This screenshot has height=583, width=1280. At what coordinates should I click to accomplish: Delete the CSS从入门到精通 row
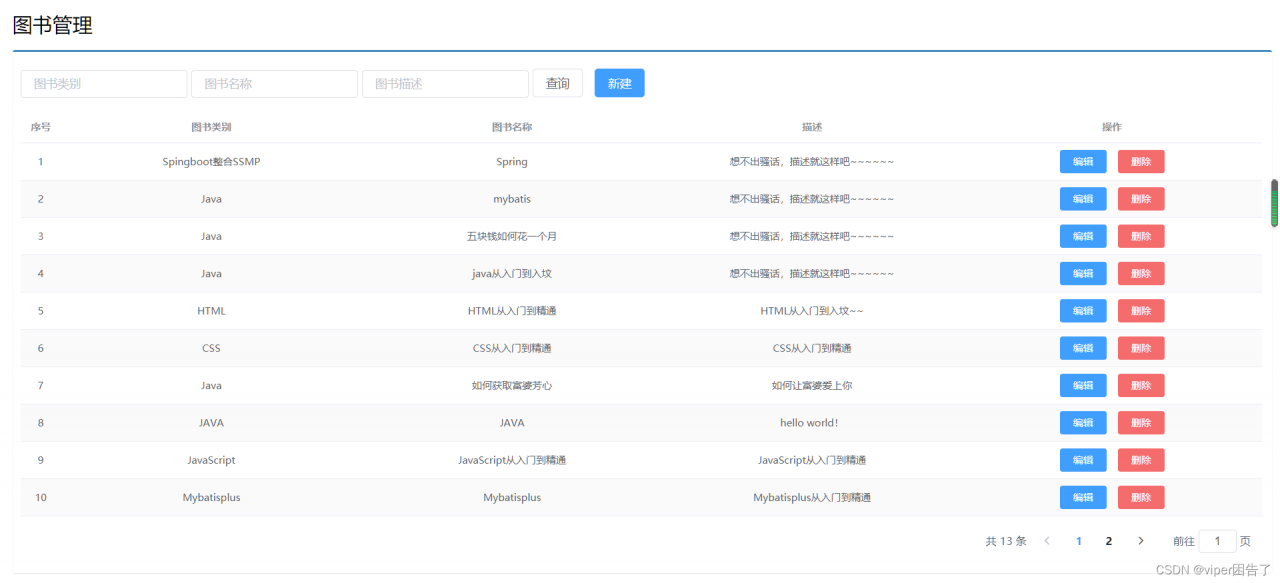tap(1141, 348)
